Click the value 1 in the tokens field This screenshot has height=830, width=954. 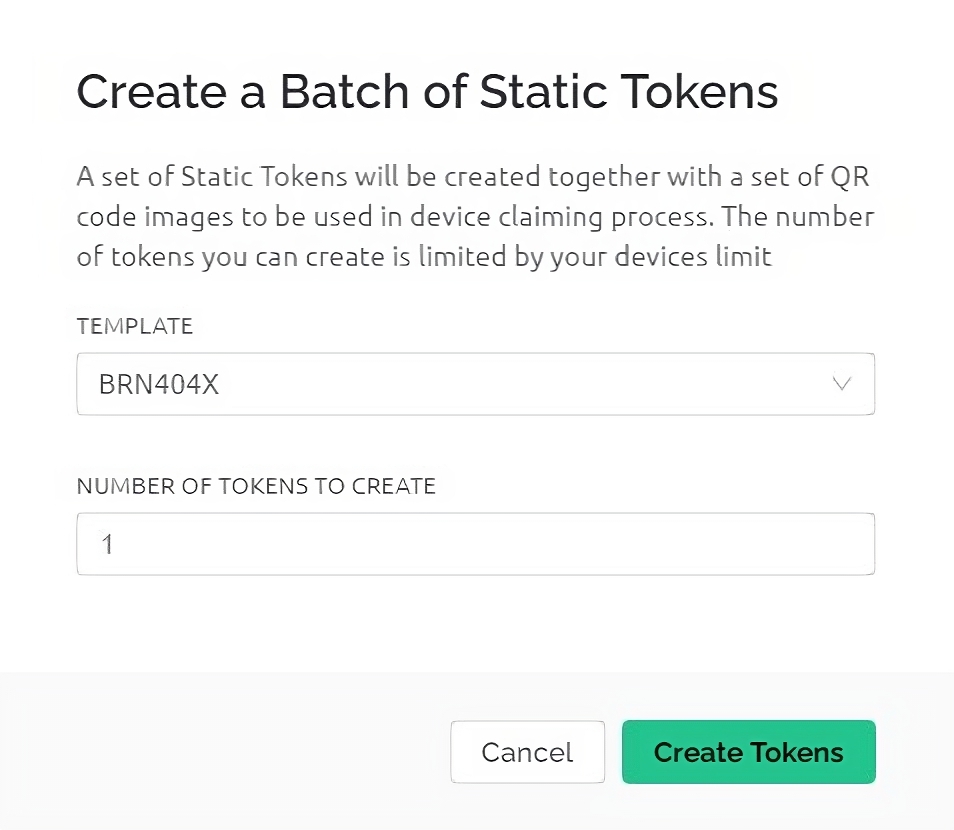[x=107, y=545]
